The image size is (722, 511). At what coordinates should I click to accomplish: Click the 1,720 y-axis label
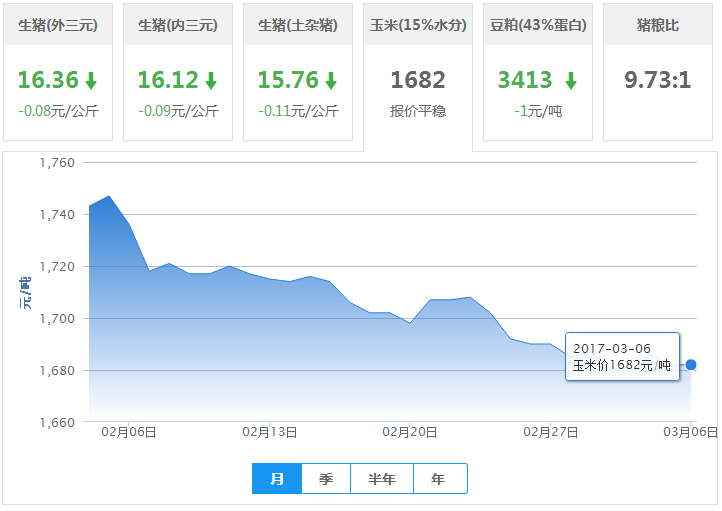[x=57, y=267]
